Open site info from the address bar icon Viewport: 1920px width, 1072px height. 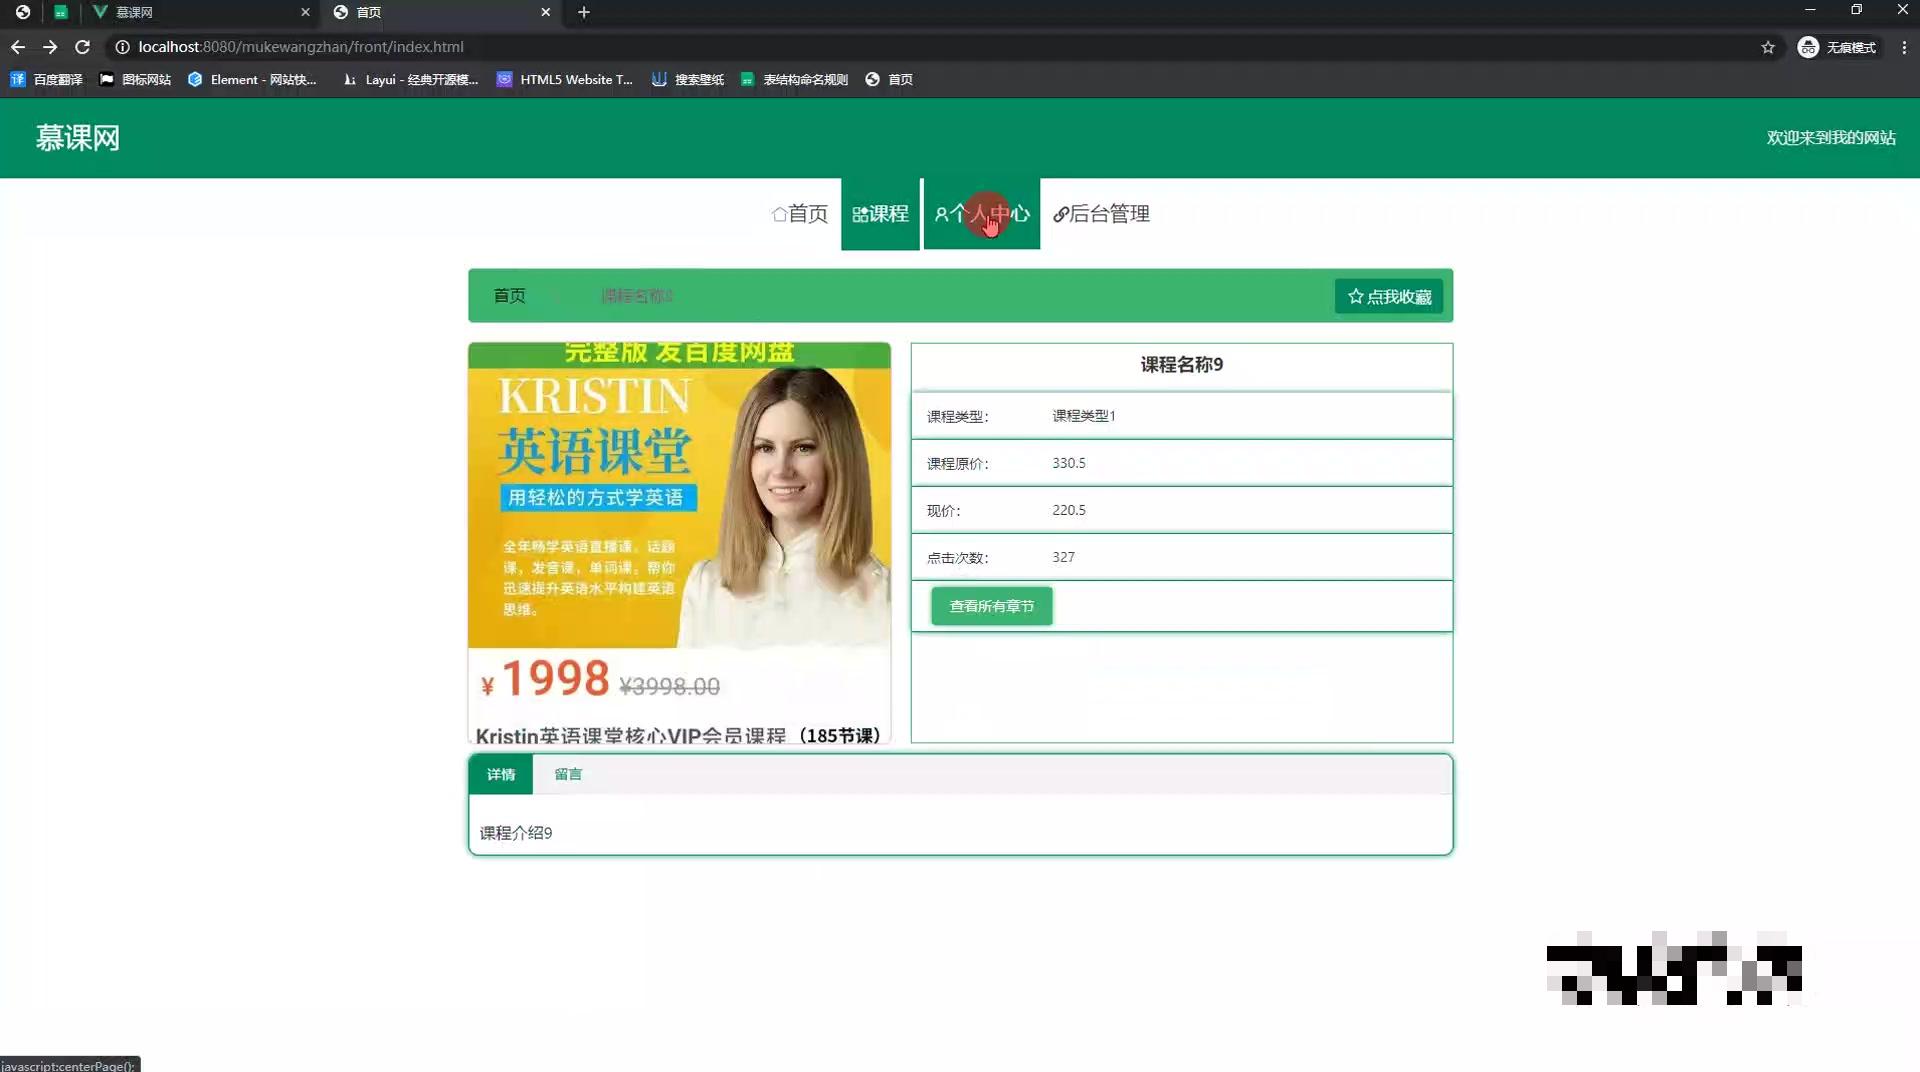(121, 47)
